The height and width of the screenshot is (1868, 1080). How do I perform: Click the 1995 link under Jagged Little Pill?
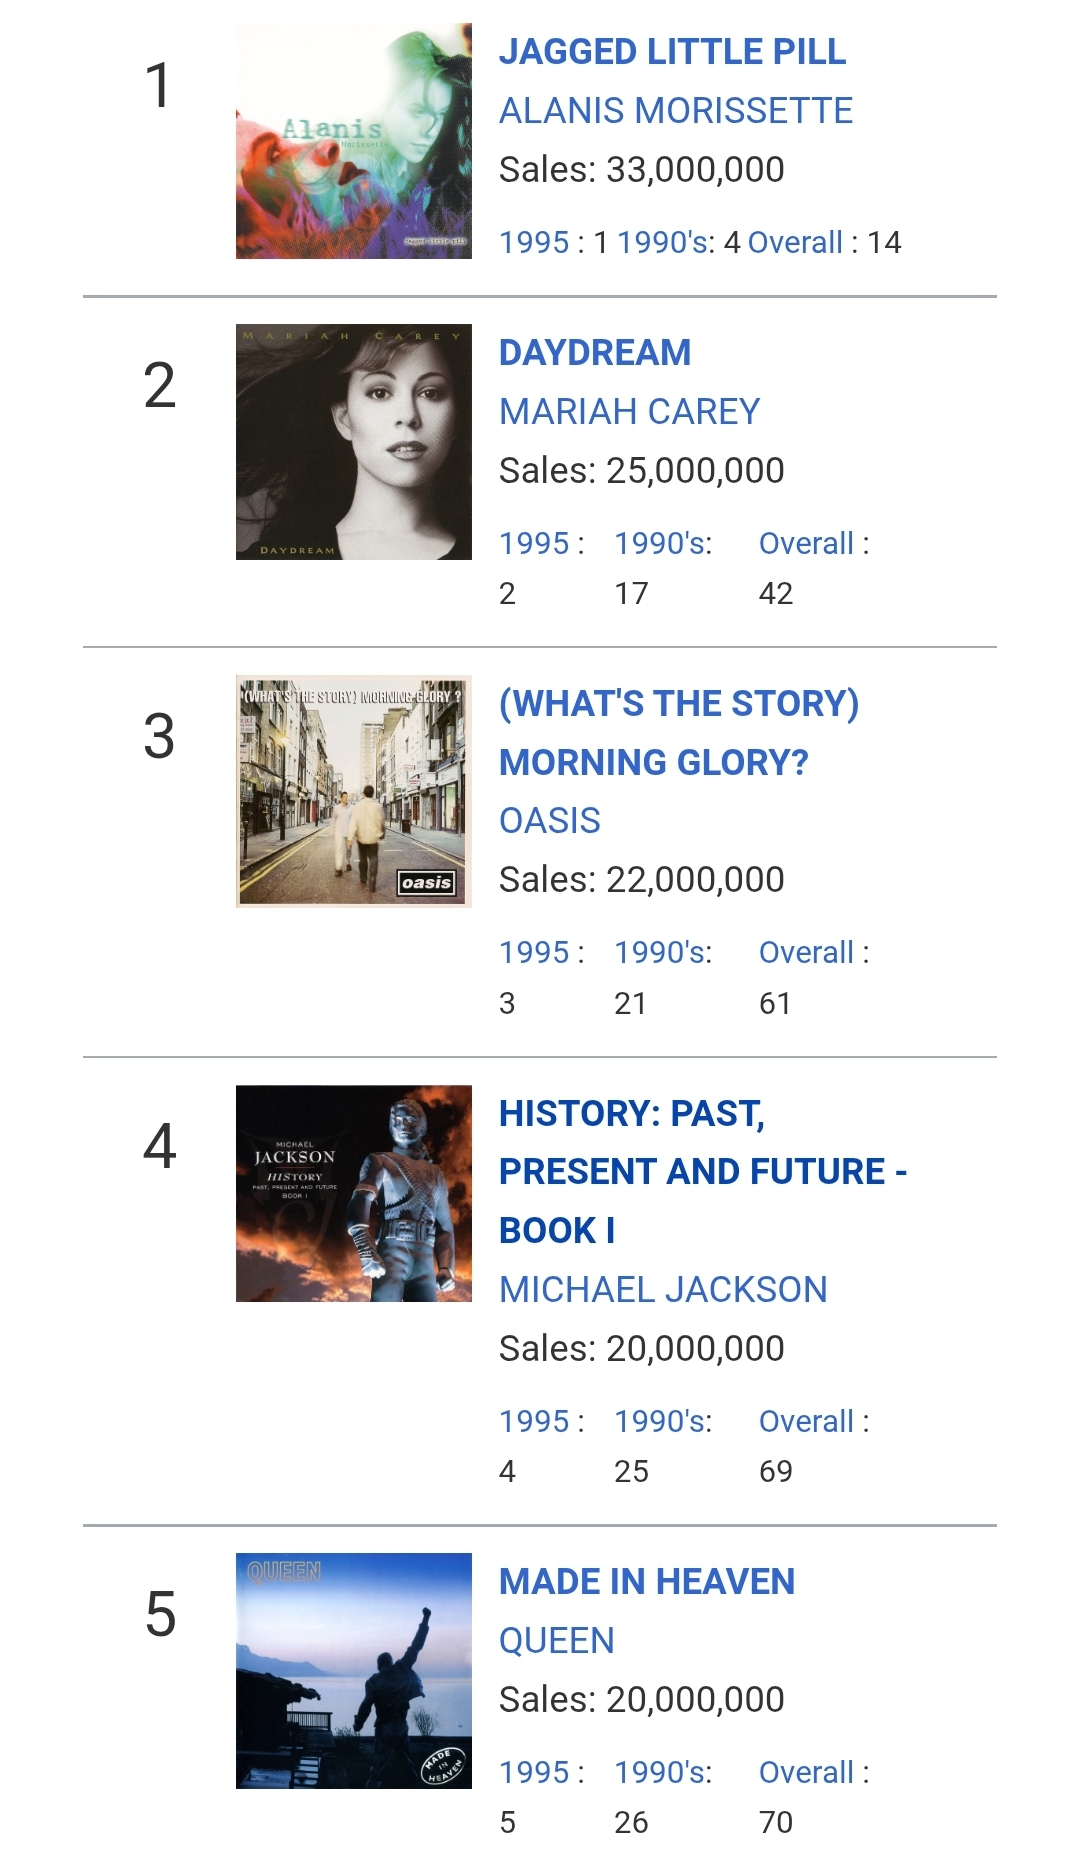[534, 243]
